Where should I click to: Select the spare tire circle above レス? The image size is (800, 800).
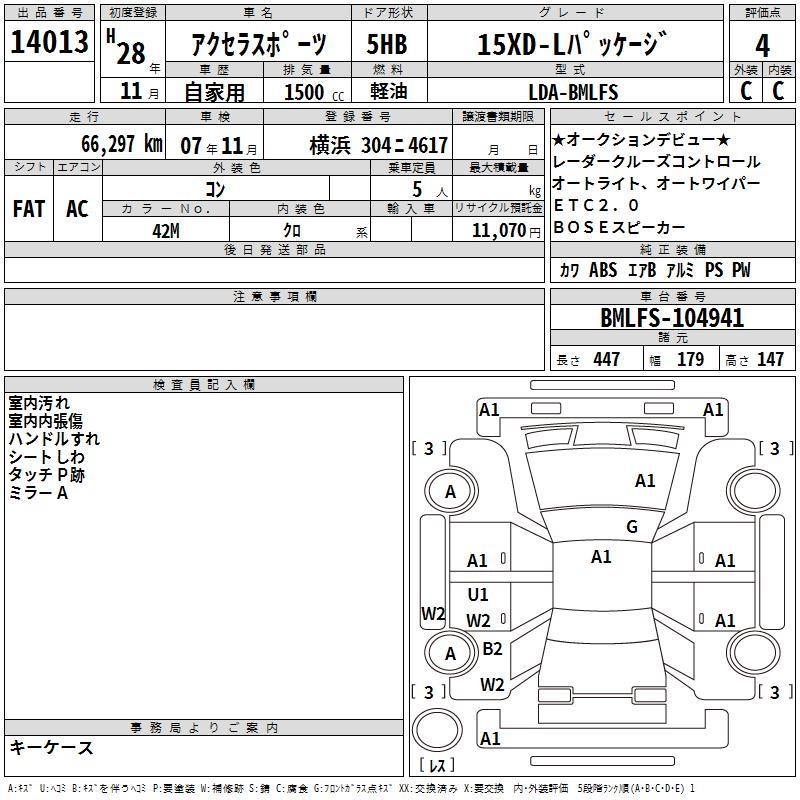point(437,731)
